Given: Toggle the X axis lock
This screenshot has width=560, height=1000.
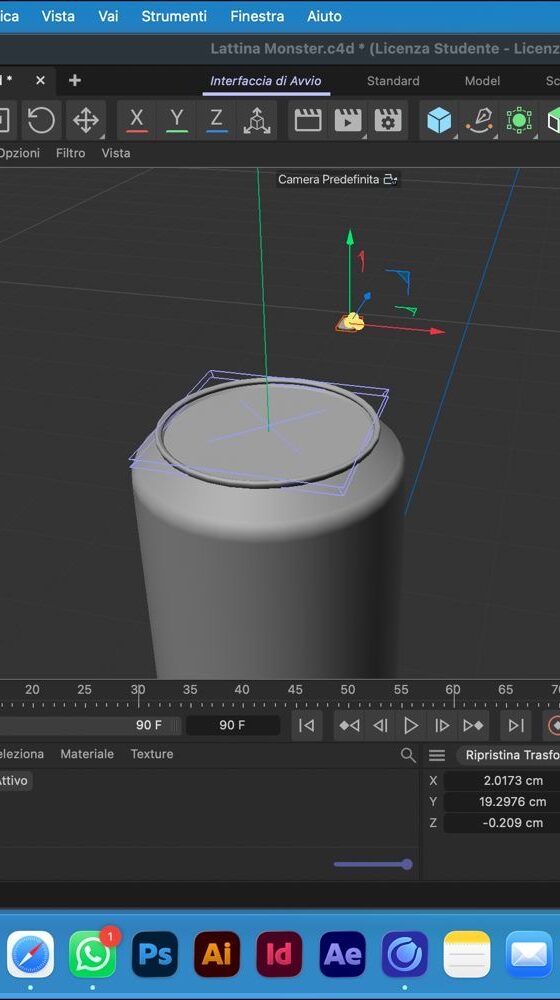Looking at the screenshot, I should click(x=136, y=120).
